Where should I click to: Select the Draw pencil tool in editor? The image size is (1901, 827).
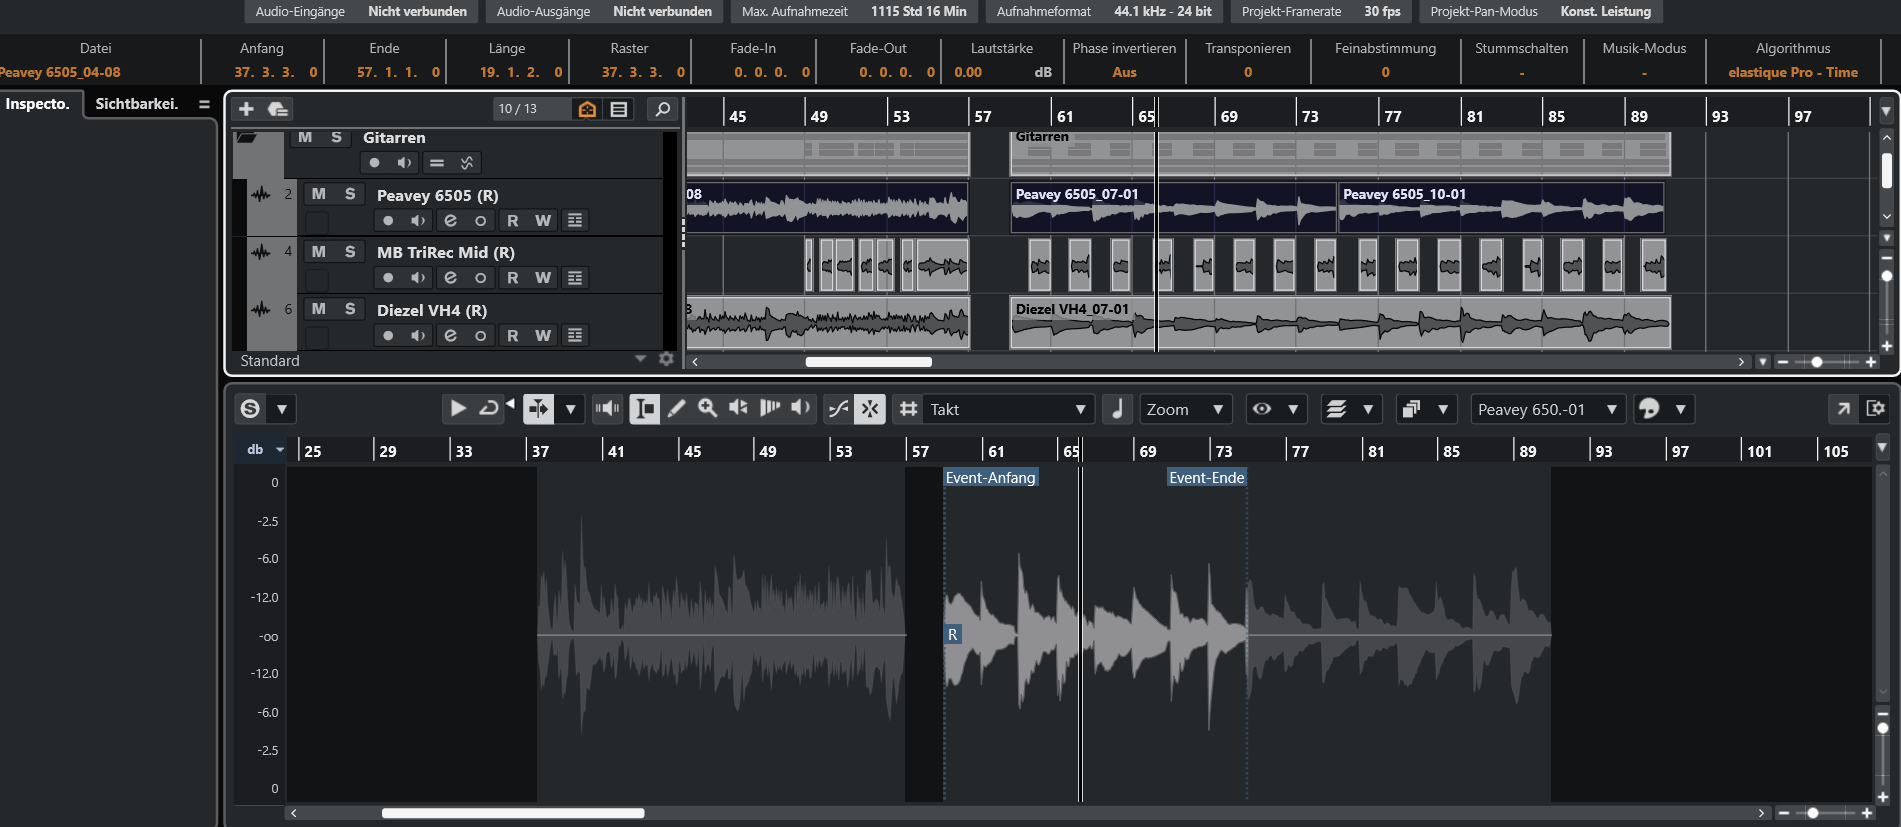pyautogui.click(x=677, y=408)
